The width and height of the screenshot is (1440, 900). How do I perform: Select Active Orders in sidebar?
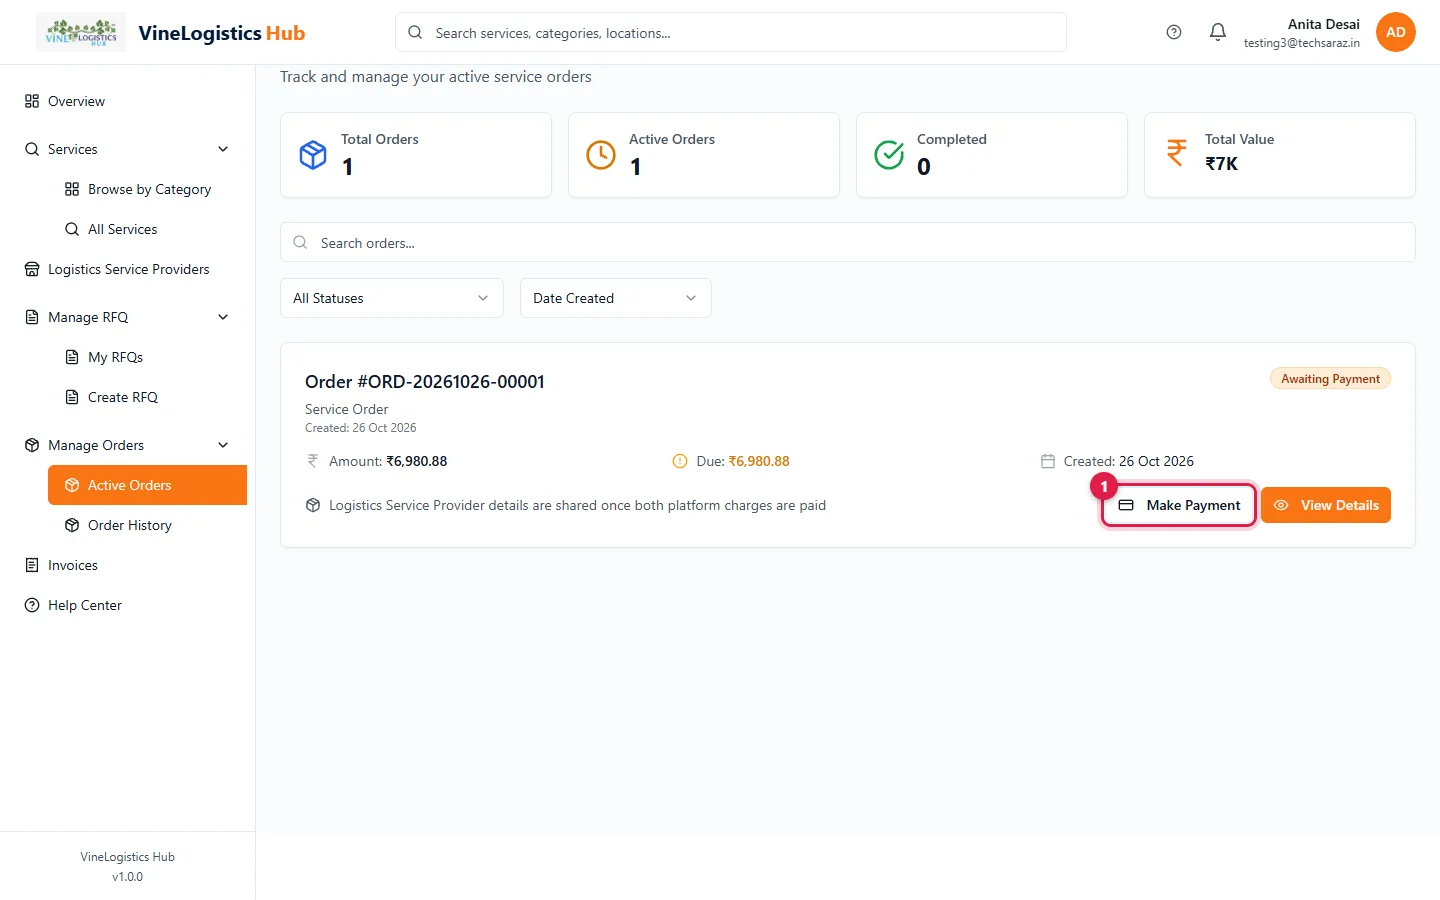coord(147,485)
